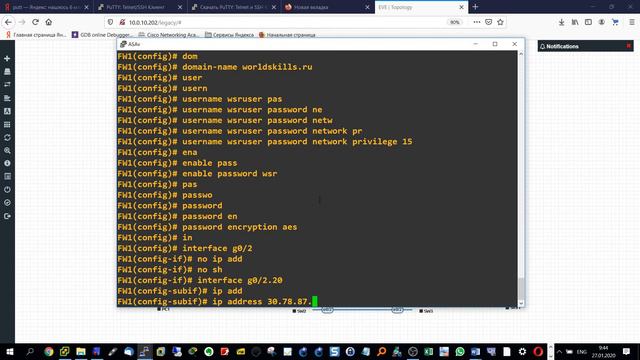The height and width of the screenshot is (360, 640).
Task: Open GDB online Debugger bookmark
Action: click(x=102, y=35)
